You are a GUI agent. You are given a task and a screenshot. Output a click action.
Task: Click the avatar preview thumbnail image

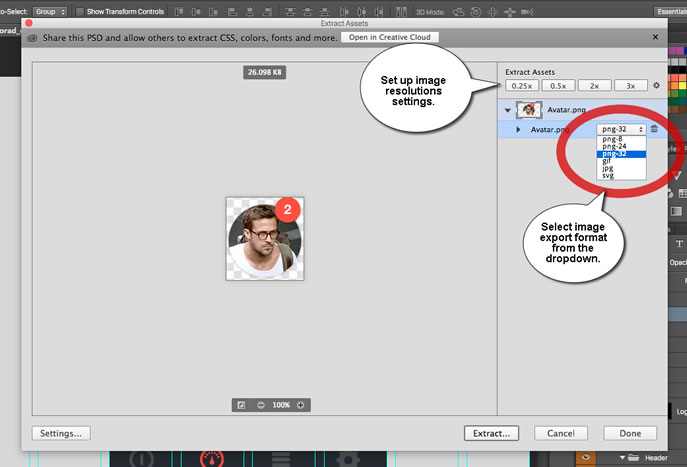264,238
